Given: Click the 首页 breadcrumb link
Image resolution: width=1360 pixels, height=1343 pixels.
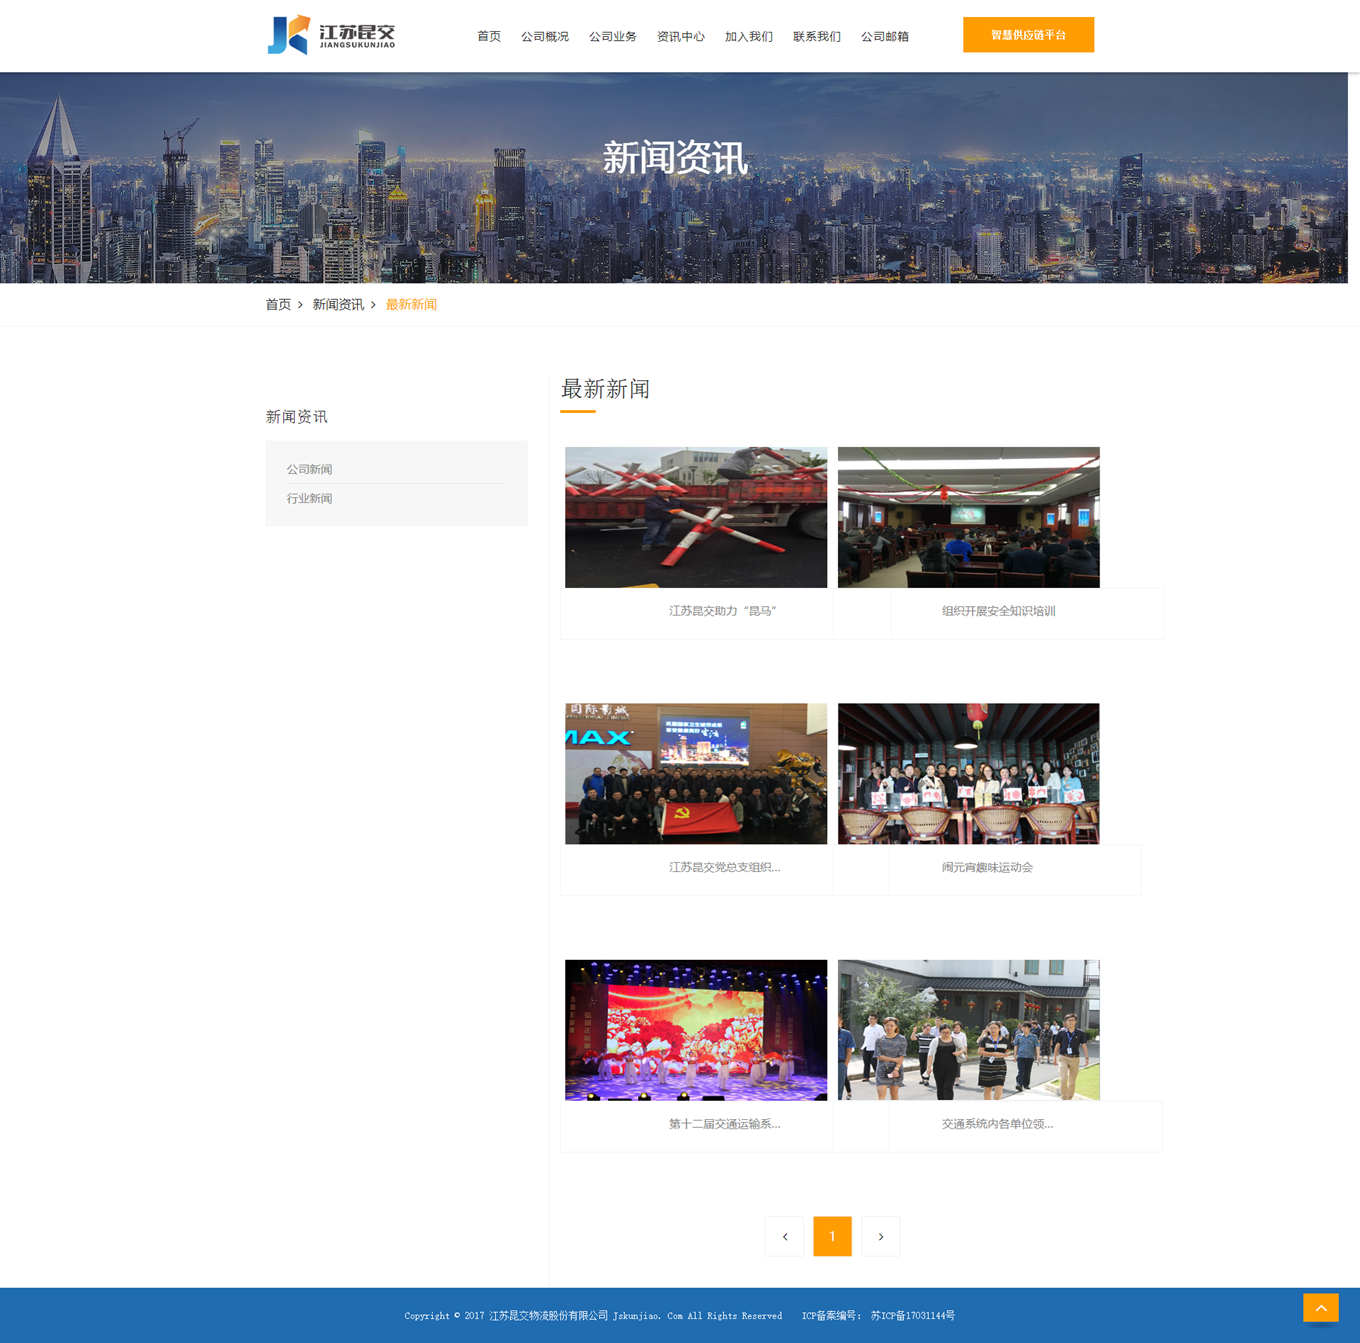Looking at the screenshot, I should (278, 305).
